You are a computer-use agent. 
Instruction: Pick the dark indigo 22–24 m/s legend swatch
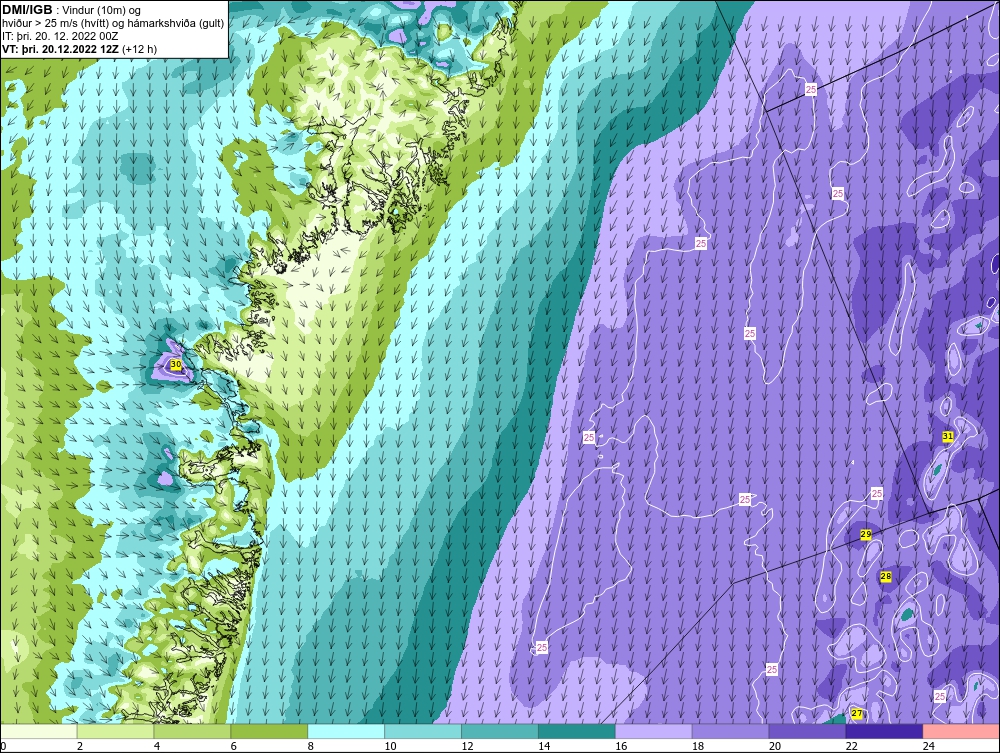tap(884, 731)
